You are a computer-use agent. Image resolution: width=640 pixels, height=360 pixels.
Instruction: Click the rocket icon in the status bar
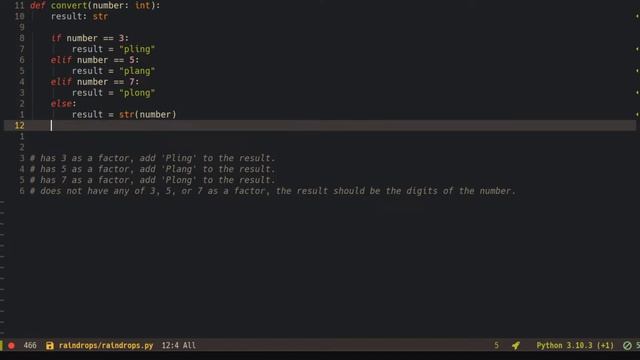click(516, 346)
